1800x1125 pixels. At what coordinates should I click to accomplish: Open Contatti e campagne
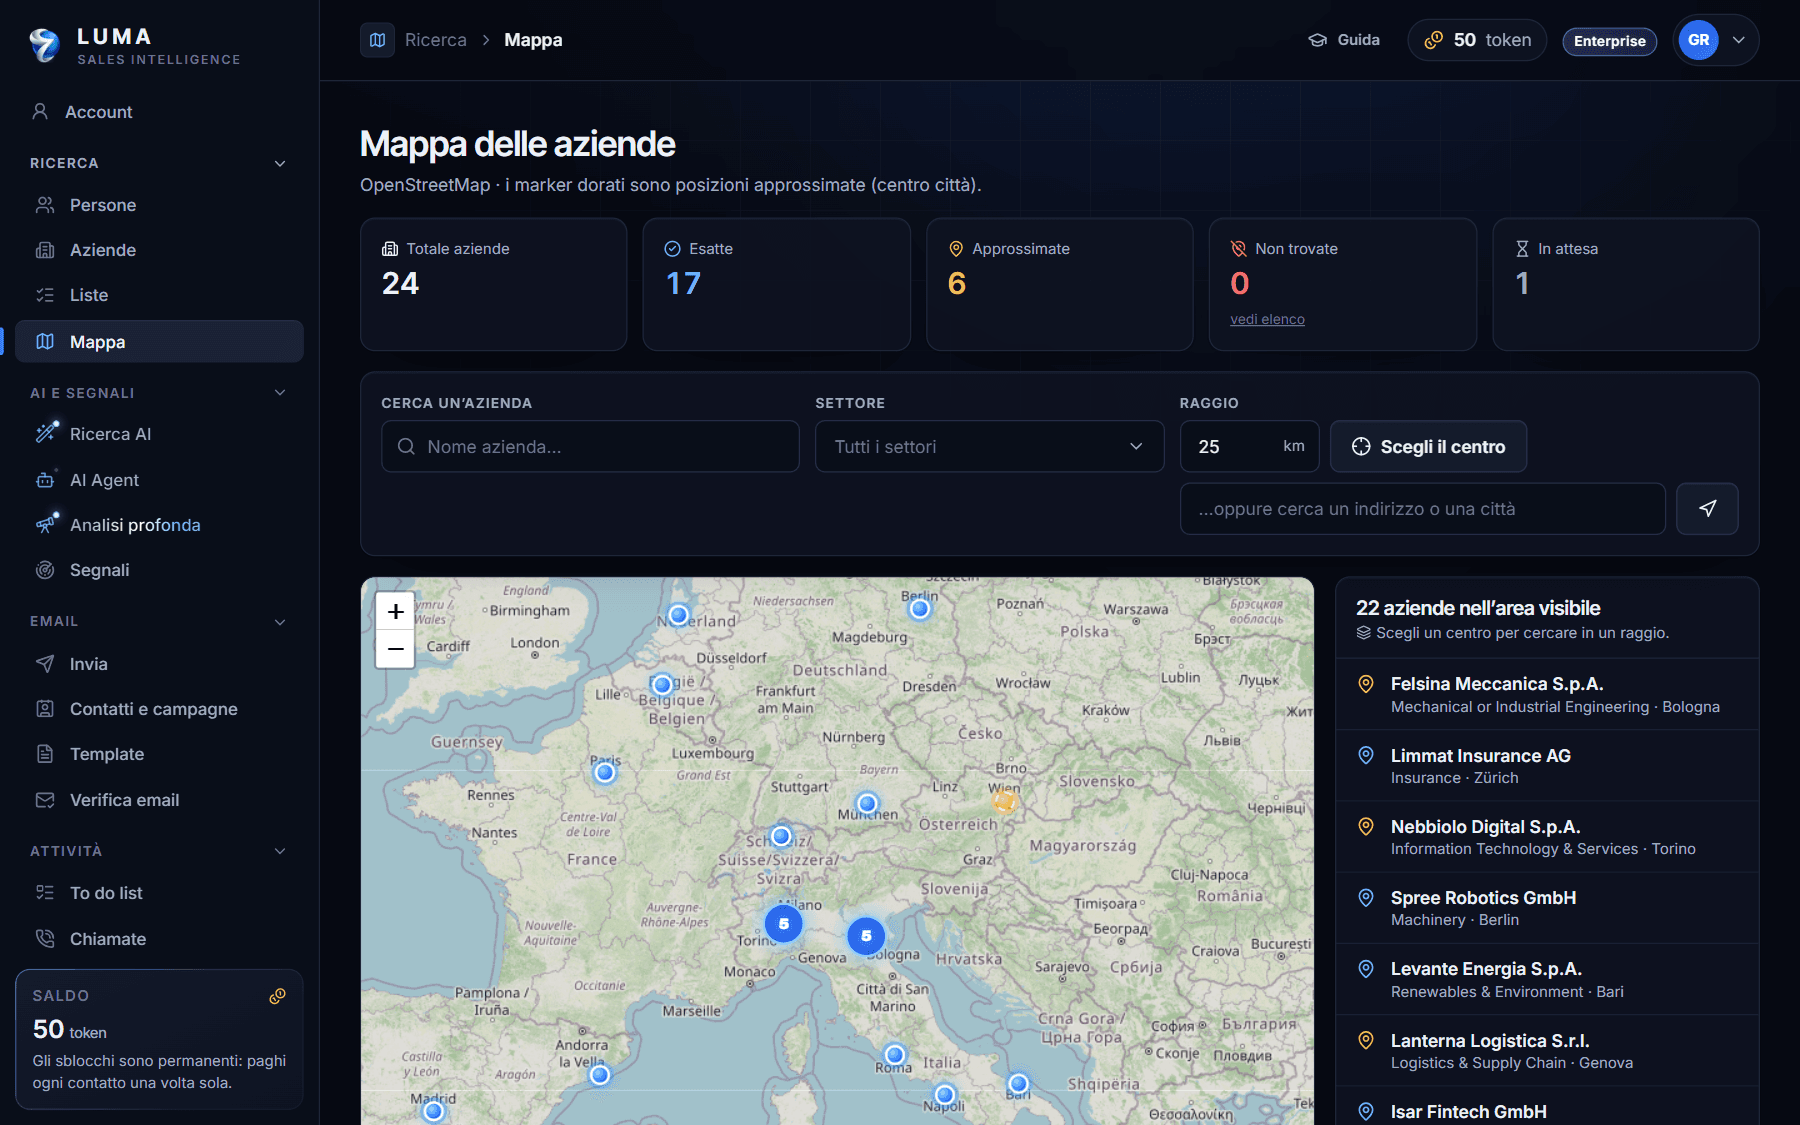(x=159, y=709)
